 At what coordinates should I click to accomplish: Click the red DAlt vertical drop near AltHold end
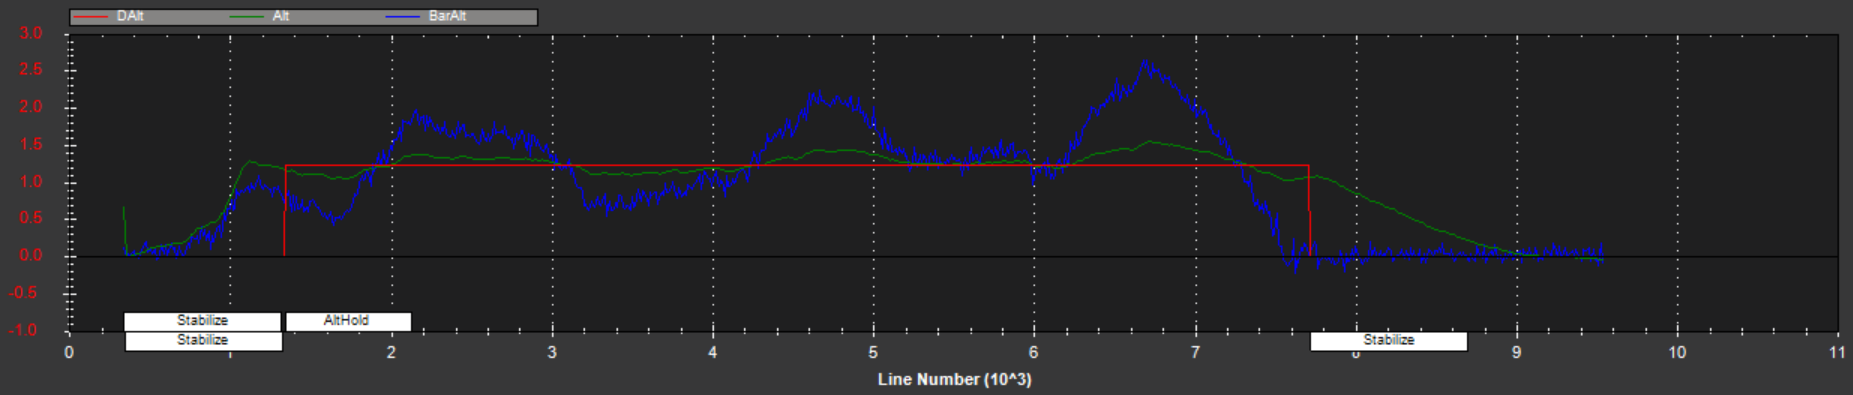tap(1309, 210)
